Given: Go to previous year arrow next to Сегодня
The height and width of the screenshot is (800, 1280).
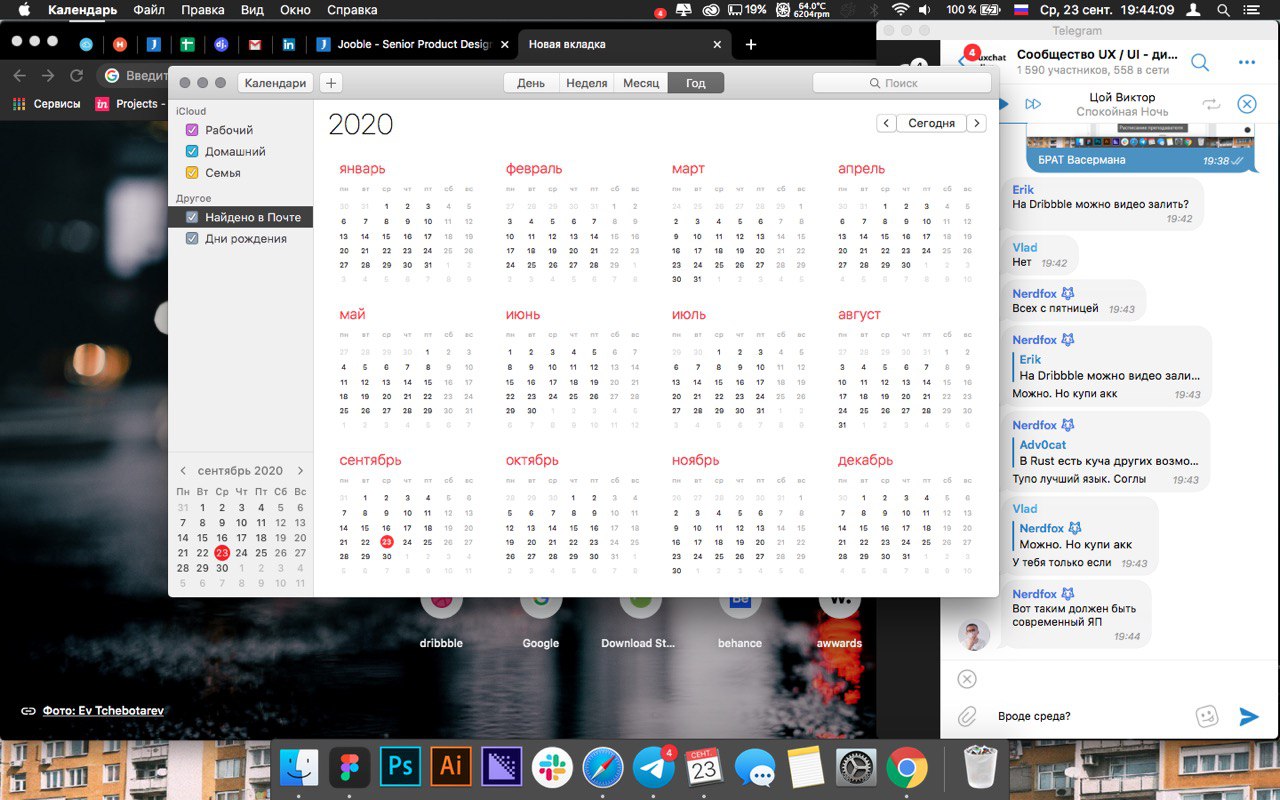Looking at the screenshot, I should pos(886,123).
